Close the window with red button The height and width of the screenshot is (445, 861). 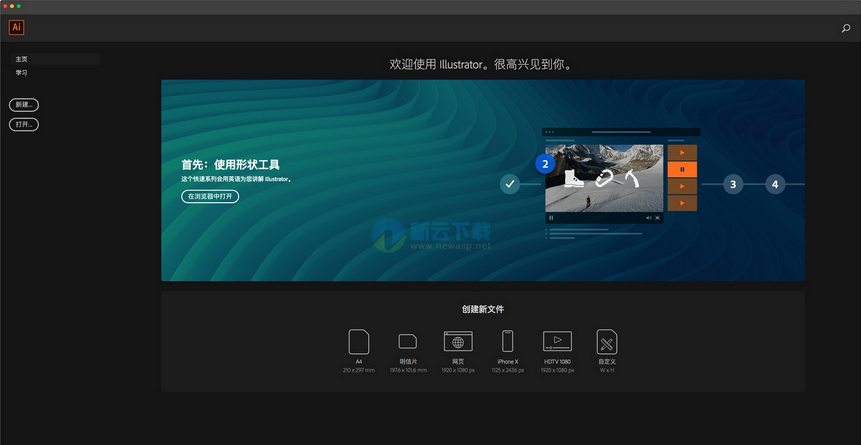[5, 6]
